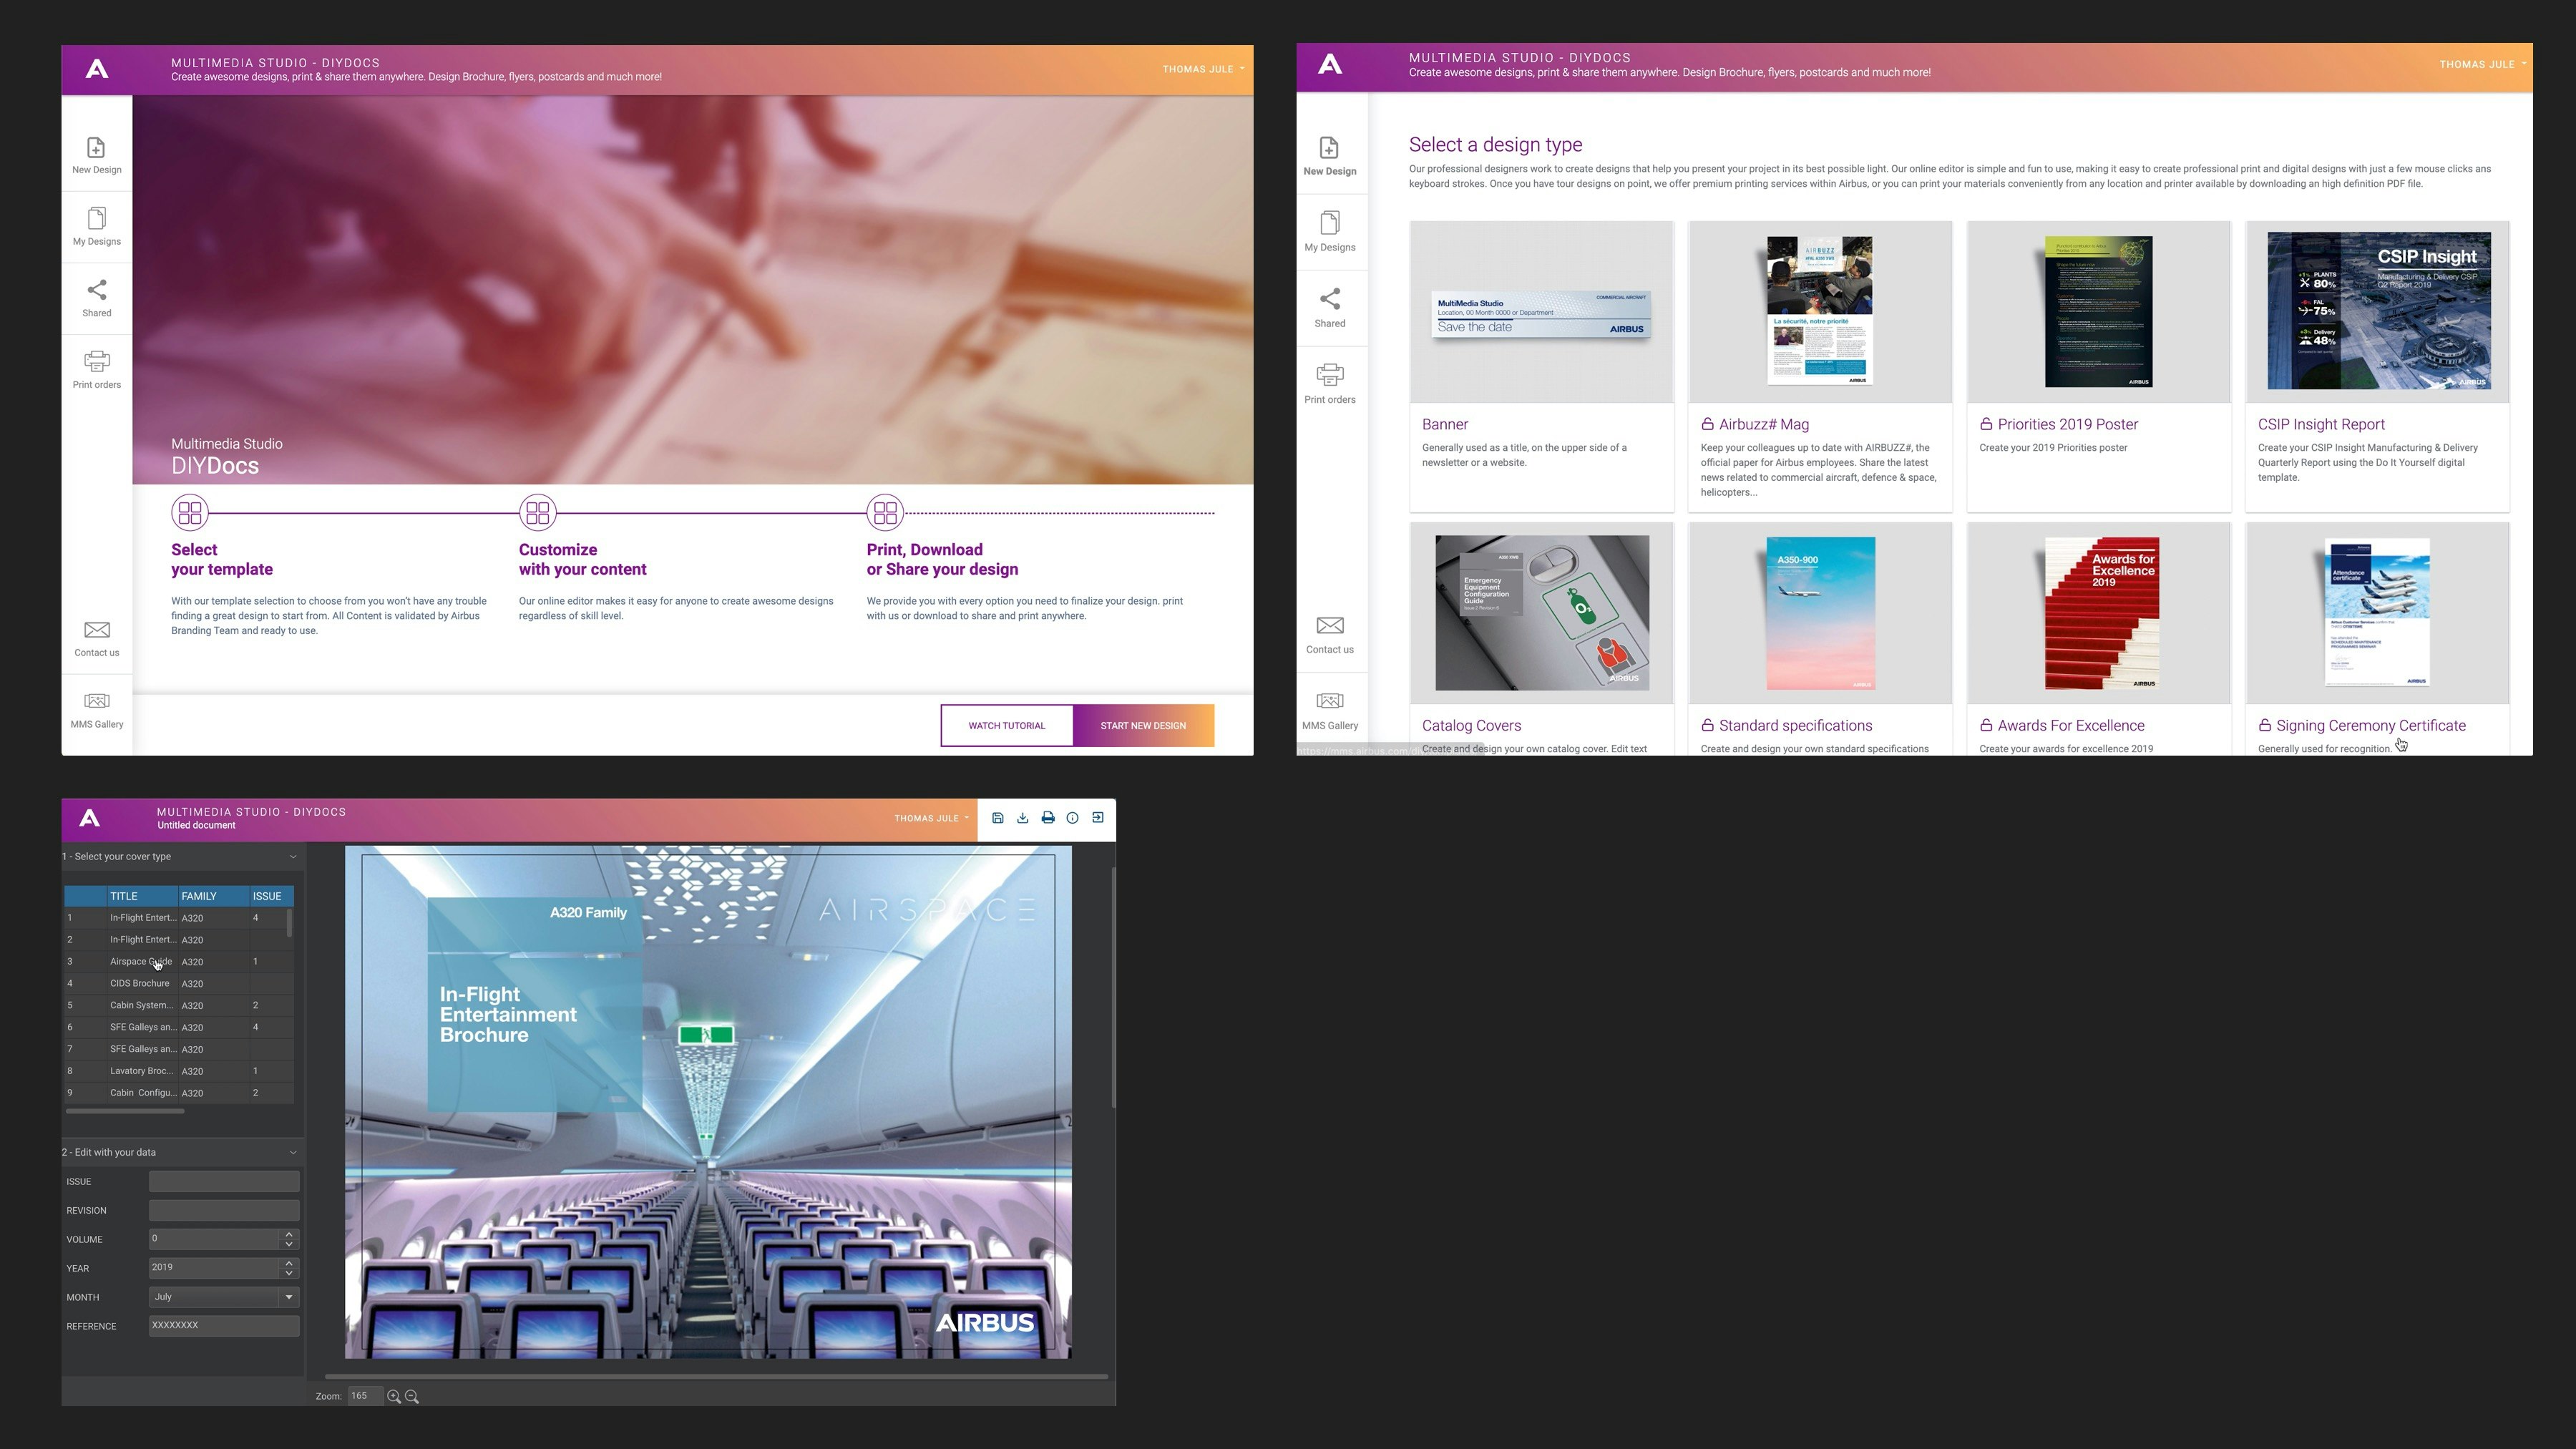Open Print orders on the DIYDocs landing page
The image size is (2576, 1449).
point(96,369)
